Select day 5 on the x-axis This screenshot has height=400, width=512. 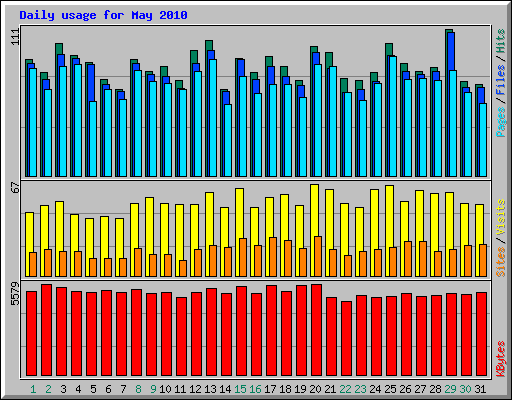tap(93, 389)
